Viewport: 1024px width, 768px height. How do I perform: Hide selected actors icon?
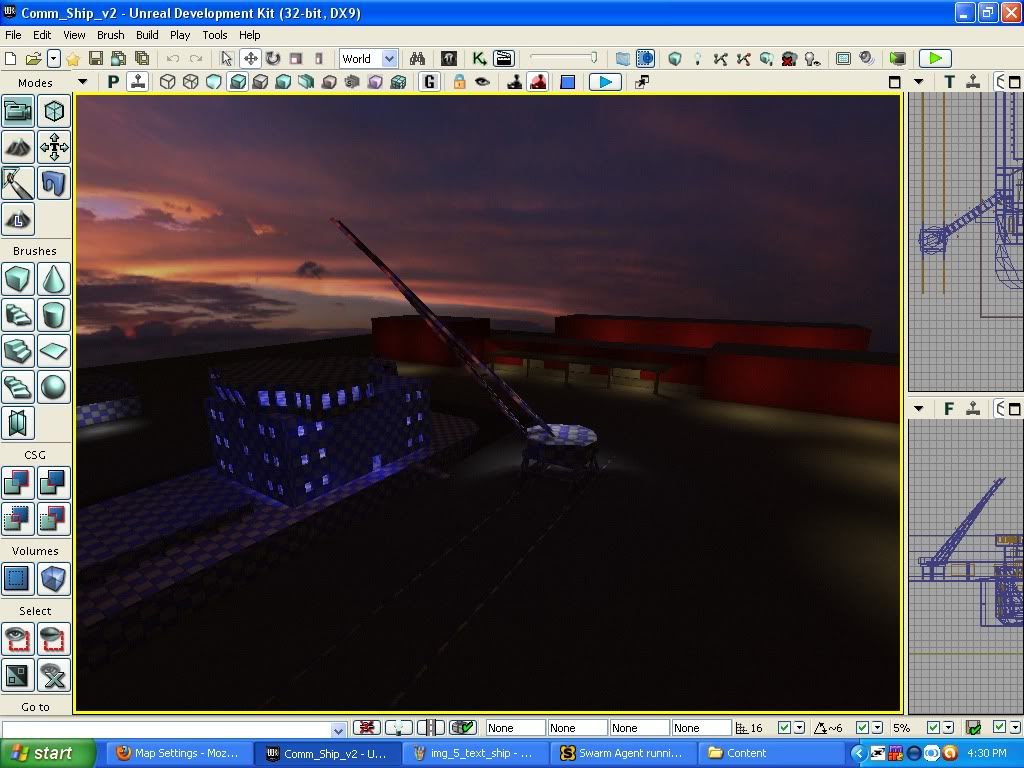pos(54,639)
